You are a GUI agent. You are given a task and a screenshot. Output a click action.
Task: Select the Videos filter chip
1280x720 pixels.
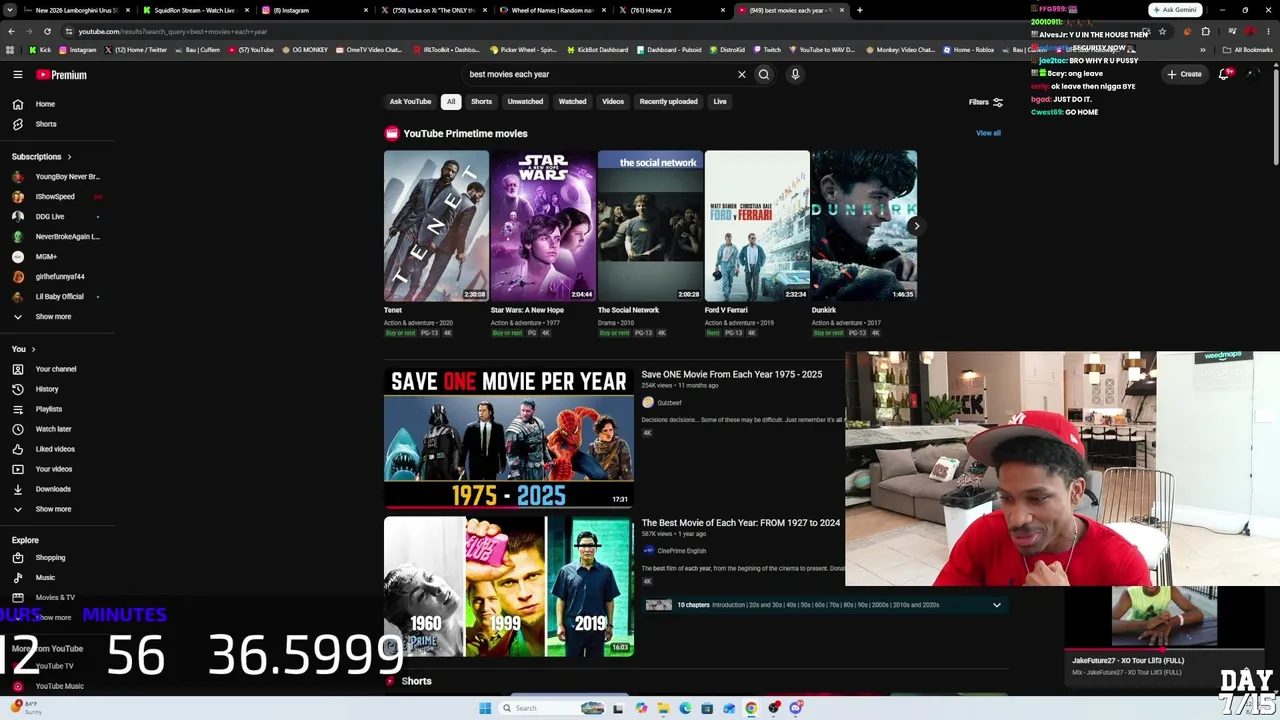click(613, 101)
